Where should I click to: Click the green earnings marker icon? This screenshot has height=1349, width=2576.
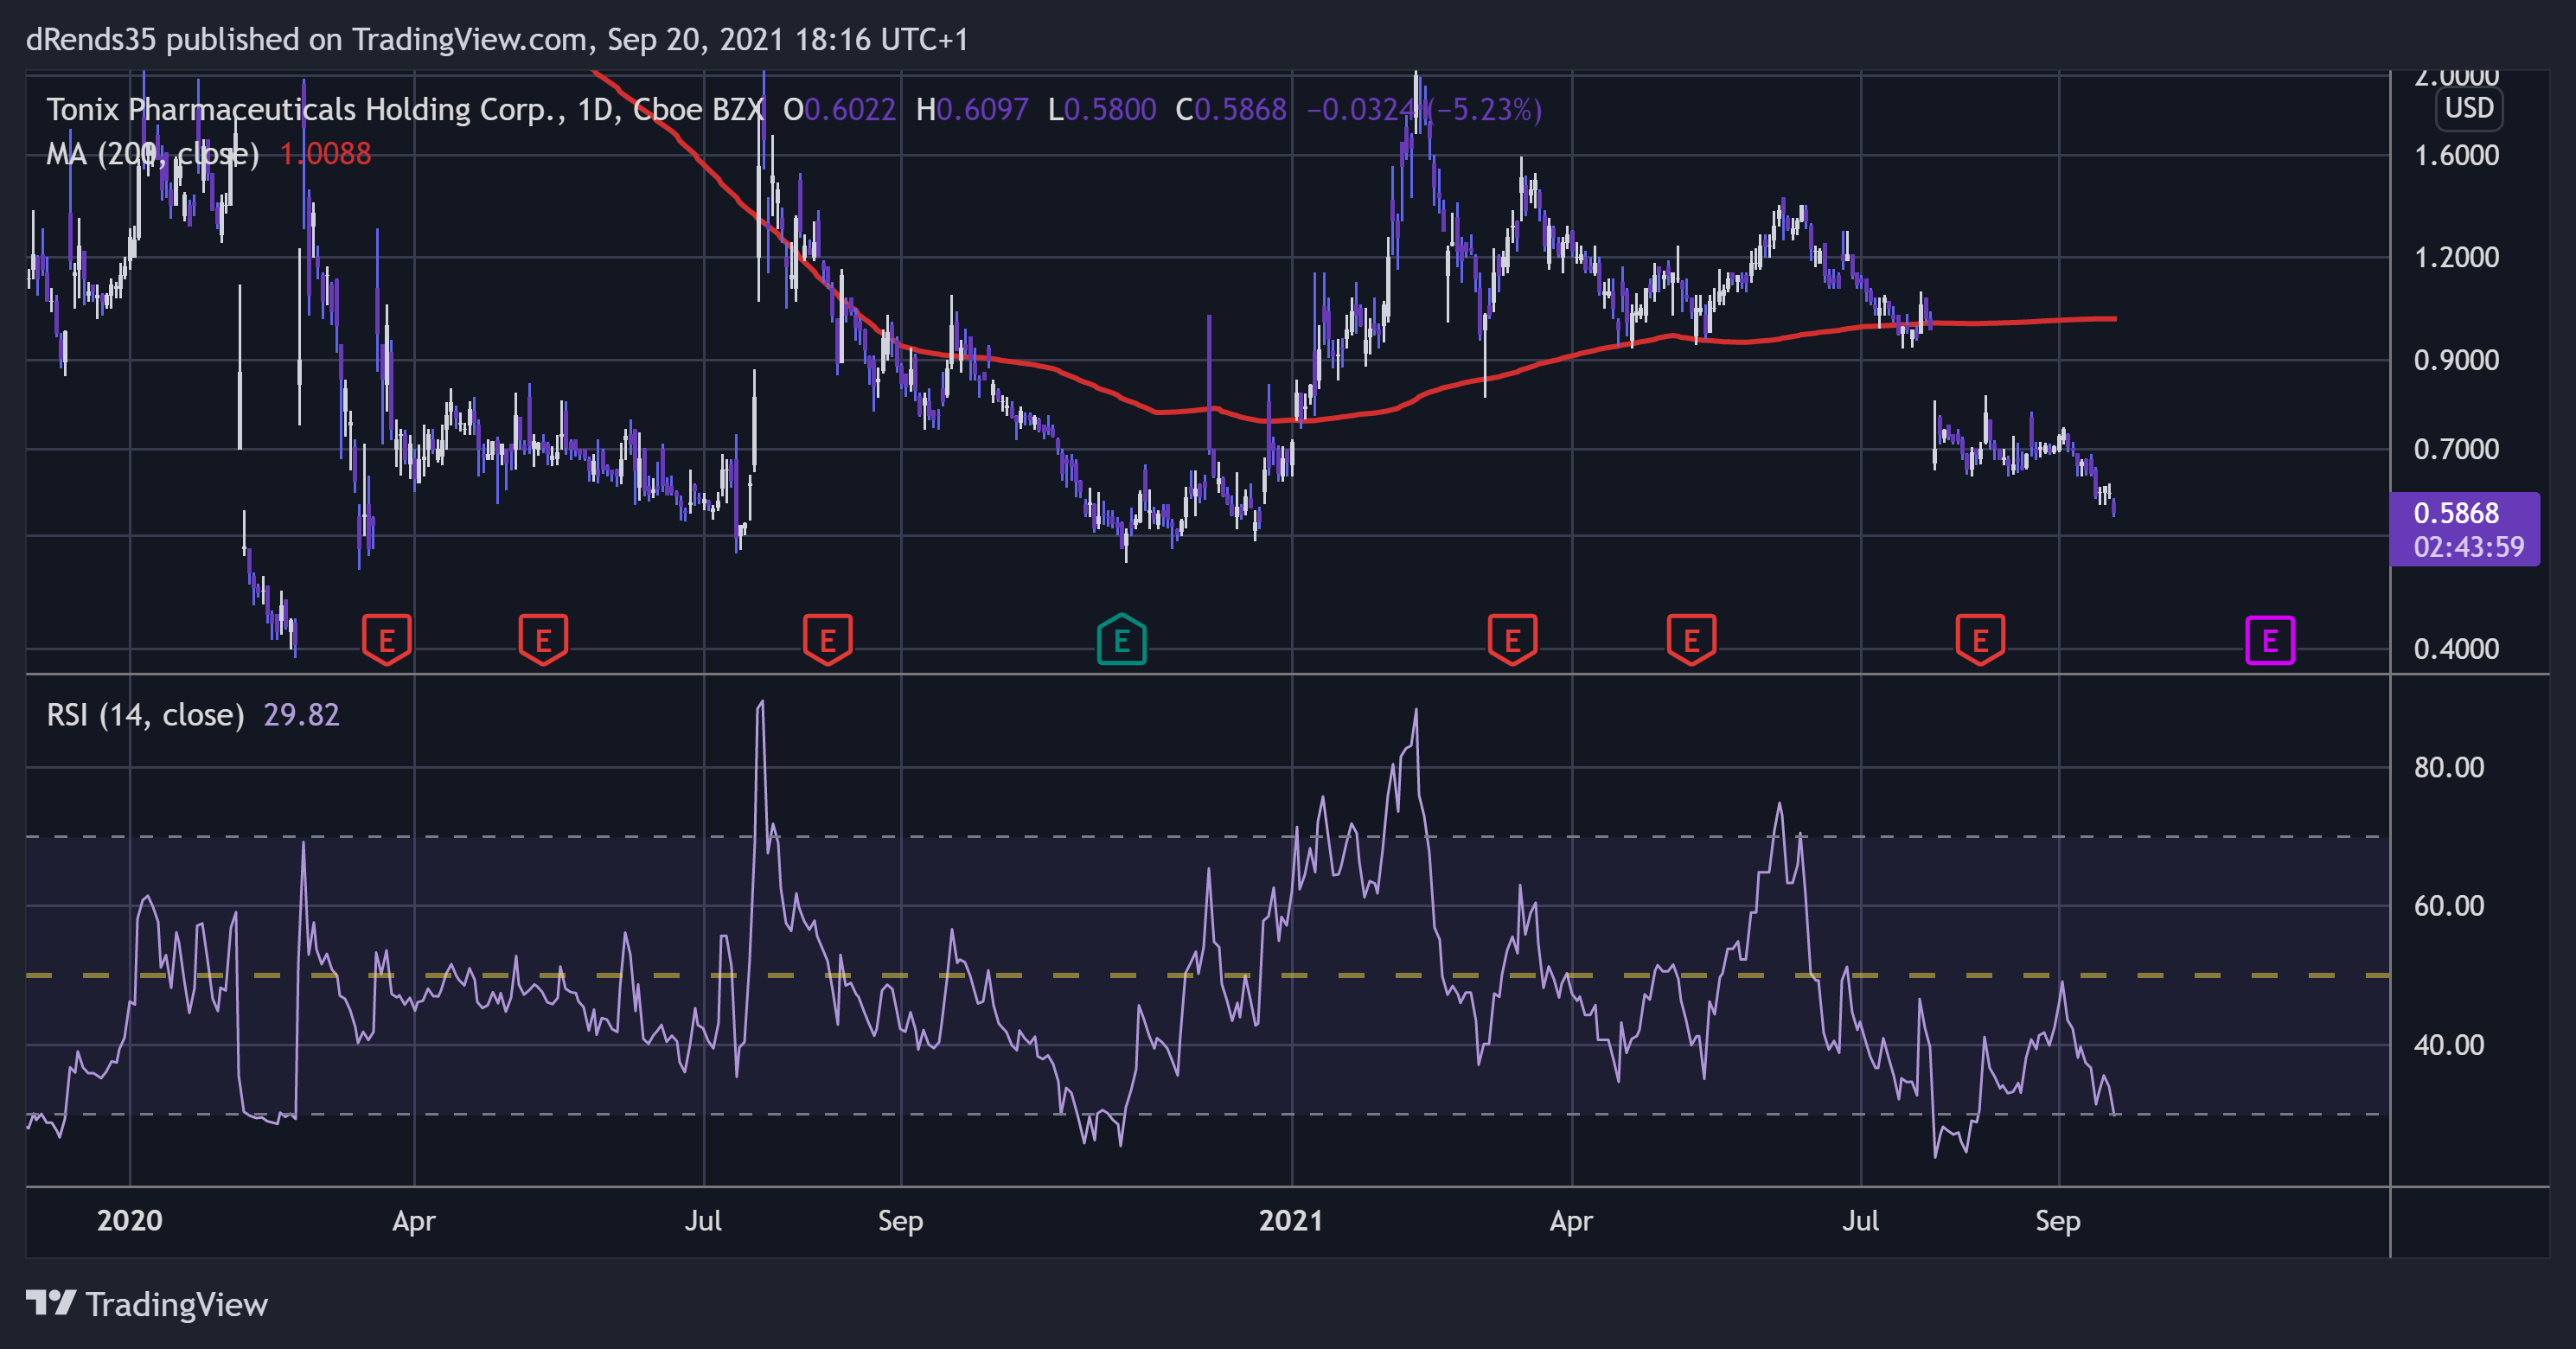1121,640
